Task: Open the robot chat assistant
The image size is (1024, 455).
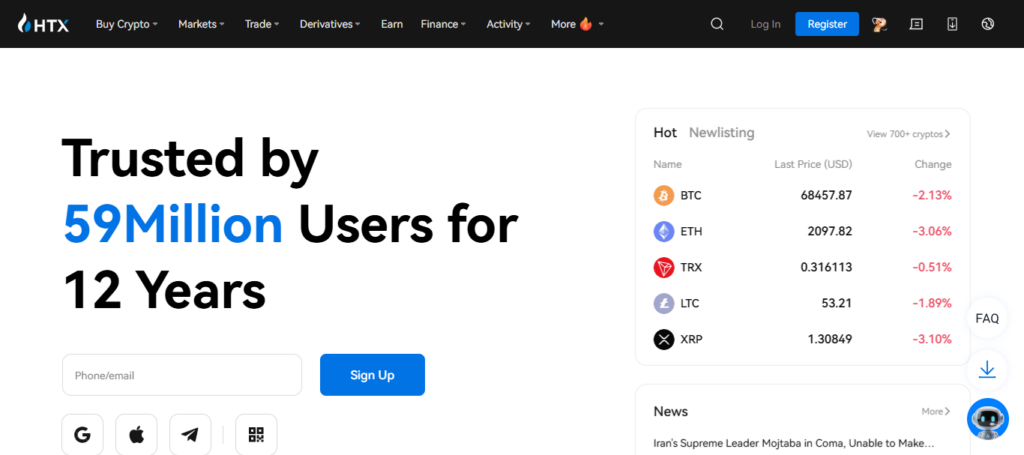Action: coord(987,419)
